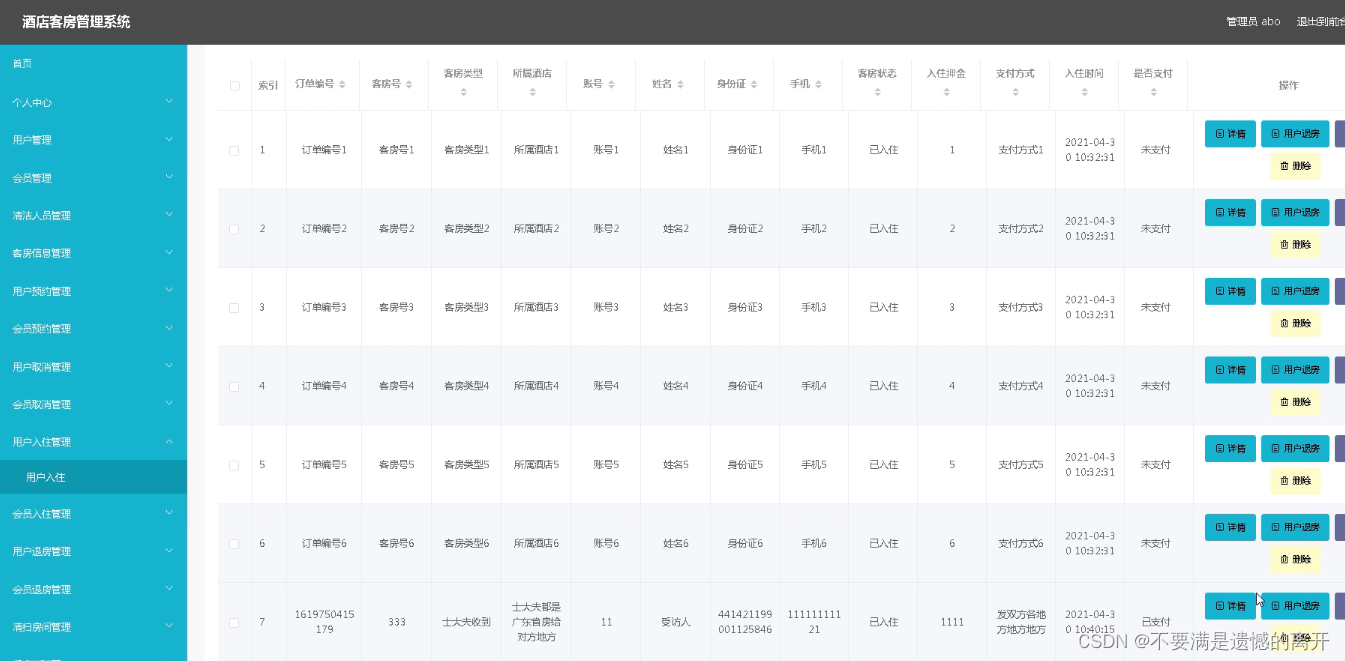
Task: Open the 会员取消管理 sidebar menu
Action: (x=93, y=405)
